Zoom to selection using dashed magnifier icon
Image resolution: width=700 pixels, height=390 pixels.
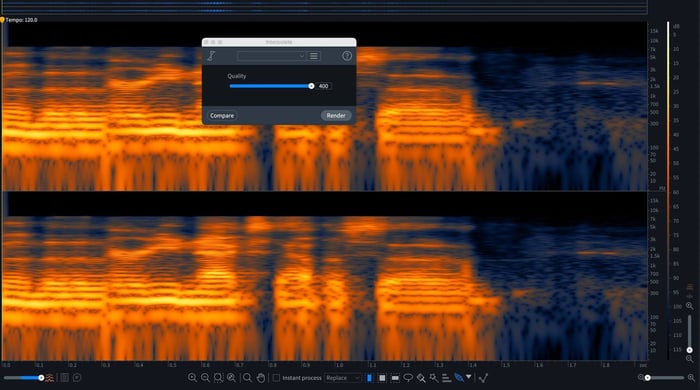point(218,378)
